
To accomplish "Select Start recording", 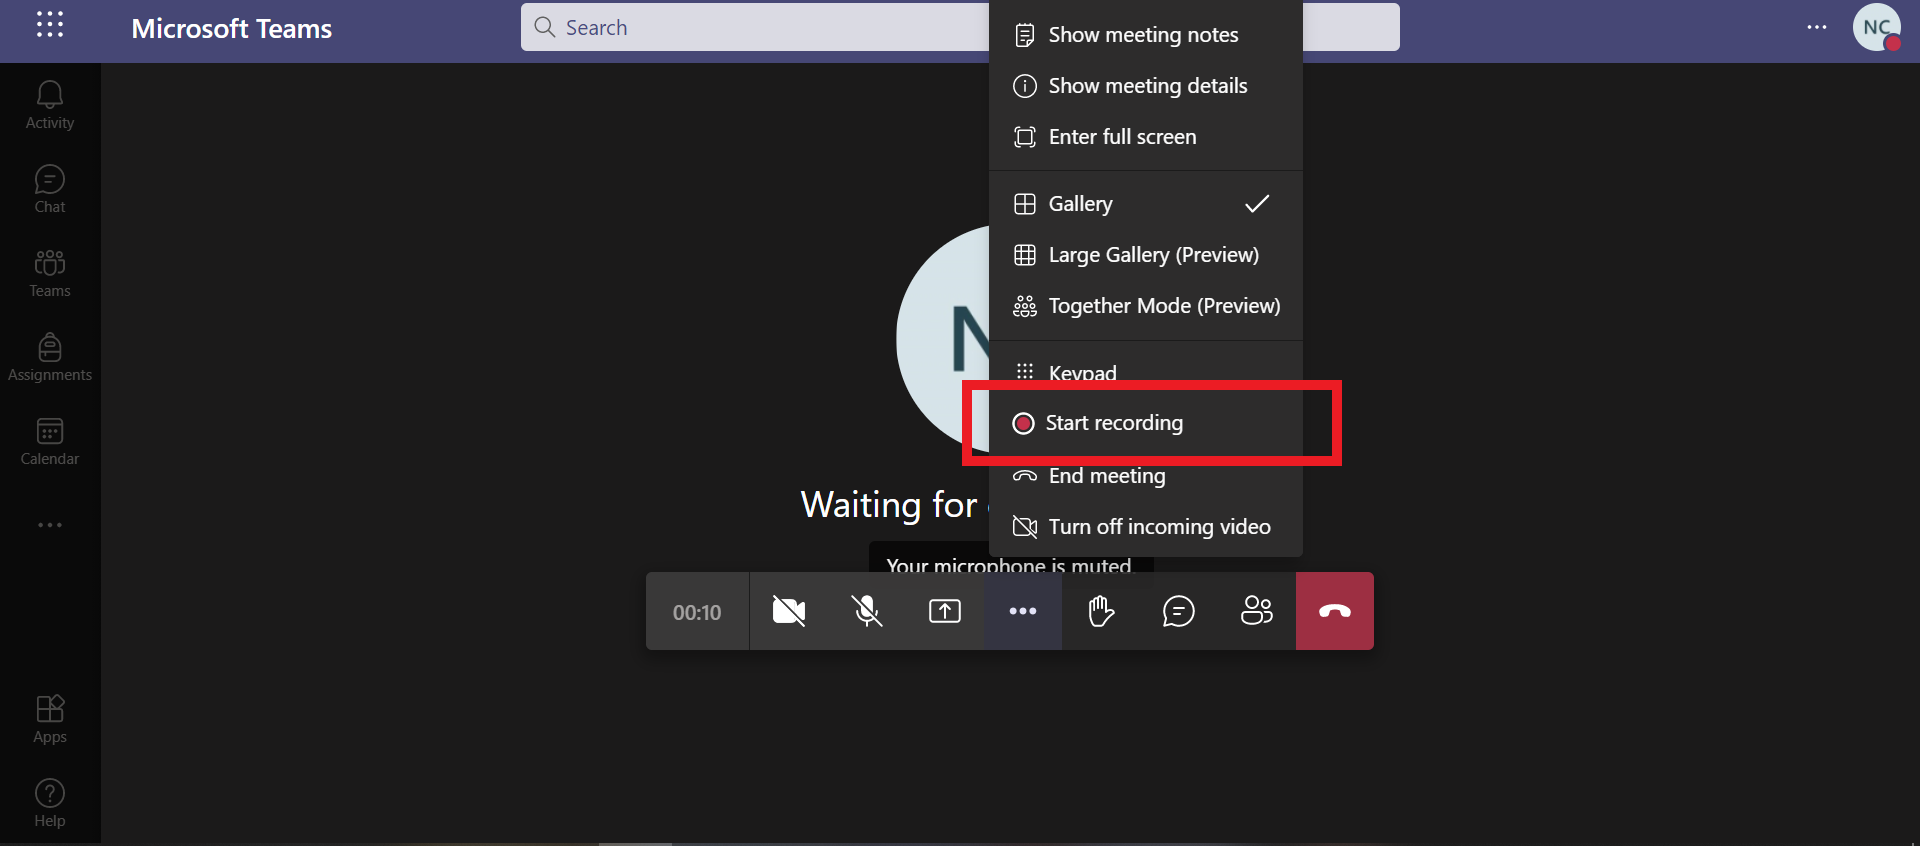I will click(1146, 423).
